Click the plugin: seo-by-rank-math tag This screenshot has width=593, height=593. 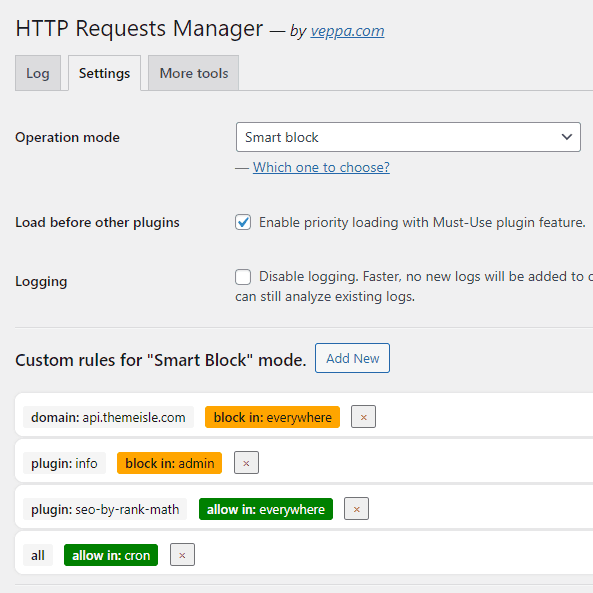tap(105, 509)
